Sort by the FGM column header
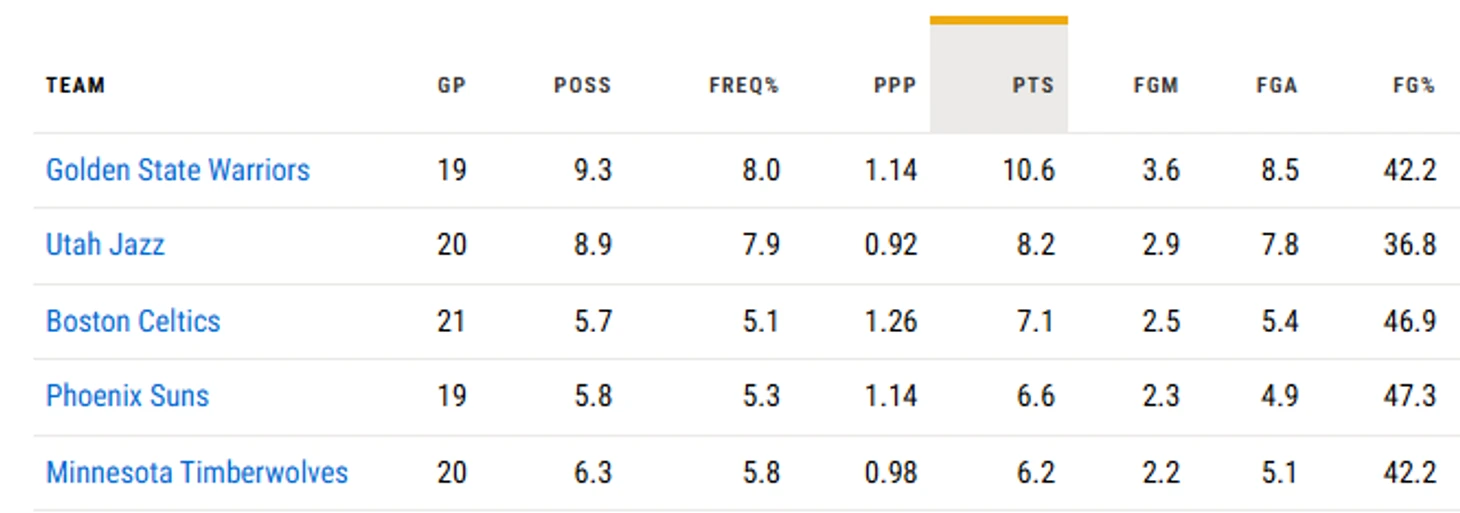This screenshot has width=1460, height=513. tap(1156, 85)
